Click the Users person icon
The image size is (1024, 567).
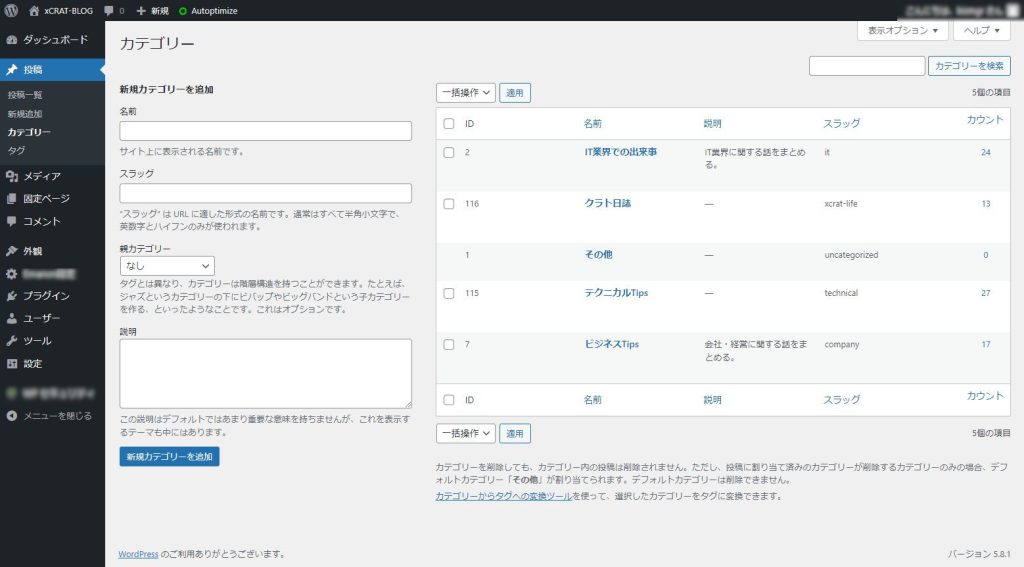click(x=12, y=318)
